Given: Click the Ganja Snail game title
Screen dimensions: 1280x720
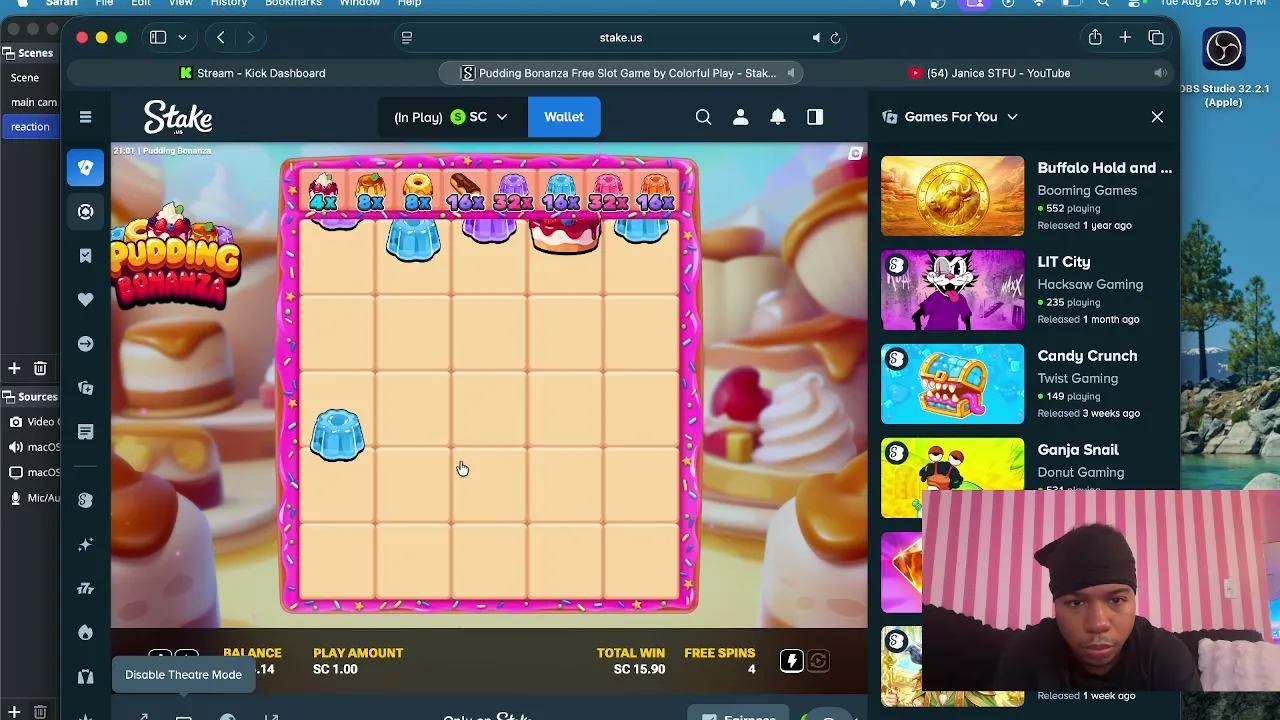Looking at the screenshot, I should click(1078, 450).
